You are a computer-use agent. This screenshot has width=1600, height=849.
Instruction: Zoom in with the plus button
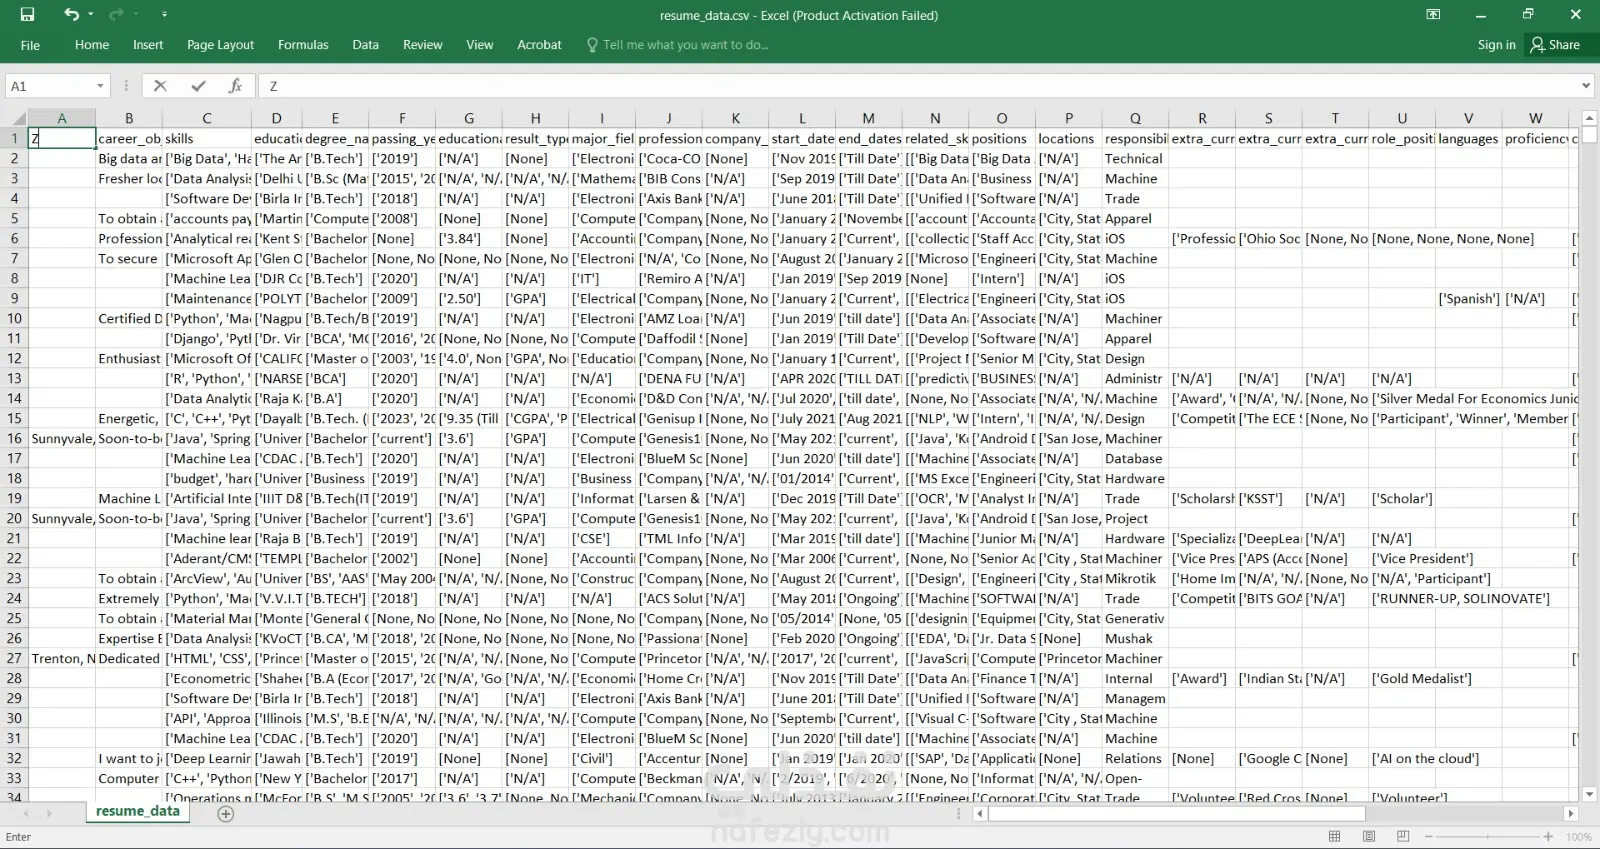pyautogui.click(x=1548, y=837)
